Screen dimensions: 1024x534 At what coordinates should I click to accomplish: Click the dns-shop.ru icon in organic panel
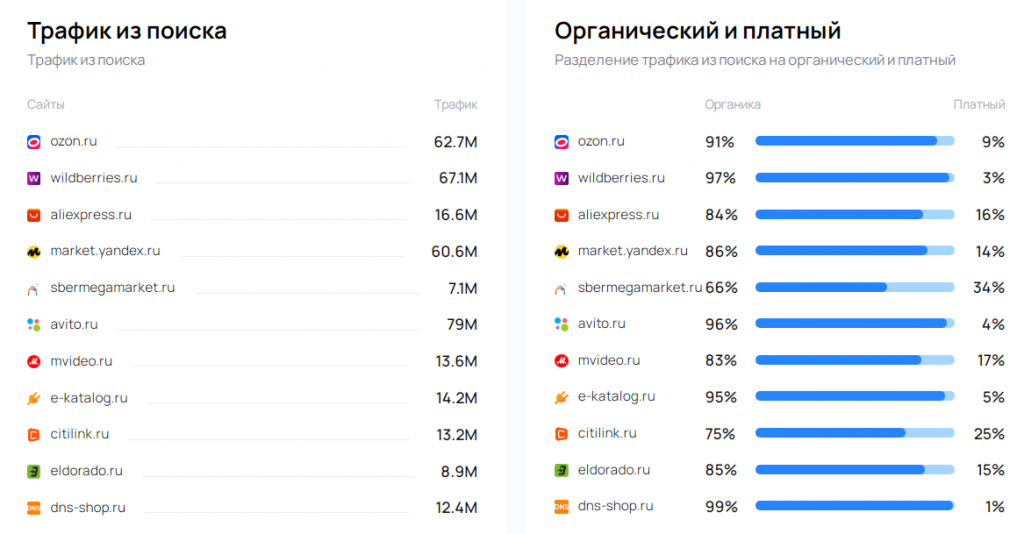561,507
